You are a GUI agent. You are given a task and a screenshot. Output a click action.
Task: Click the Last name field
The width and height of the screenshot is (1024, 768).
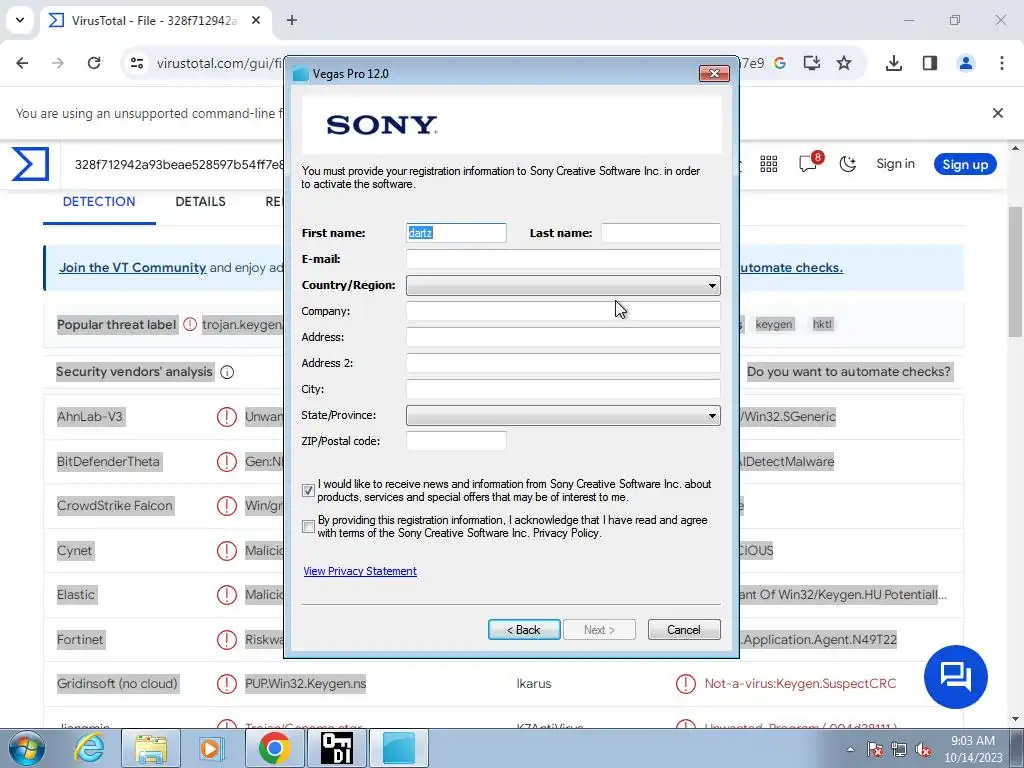pos(660,233)
